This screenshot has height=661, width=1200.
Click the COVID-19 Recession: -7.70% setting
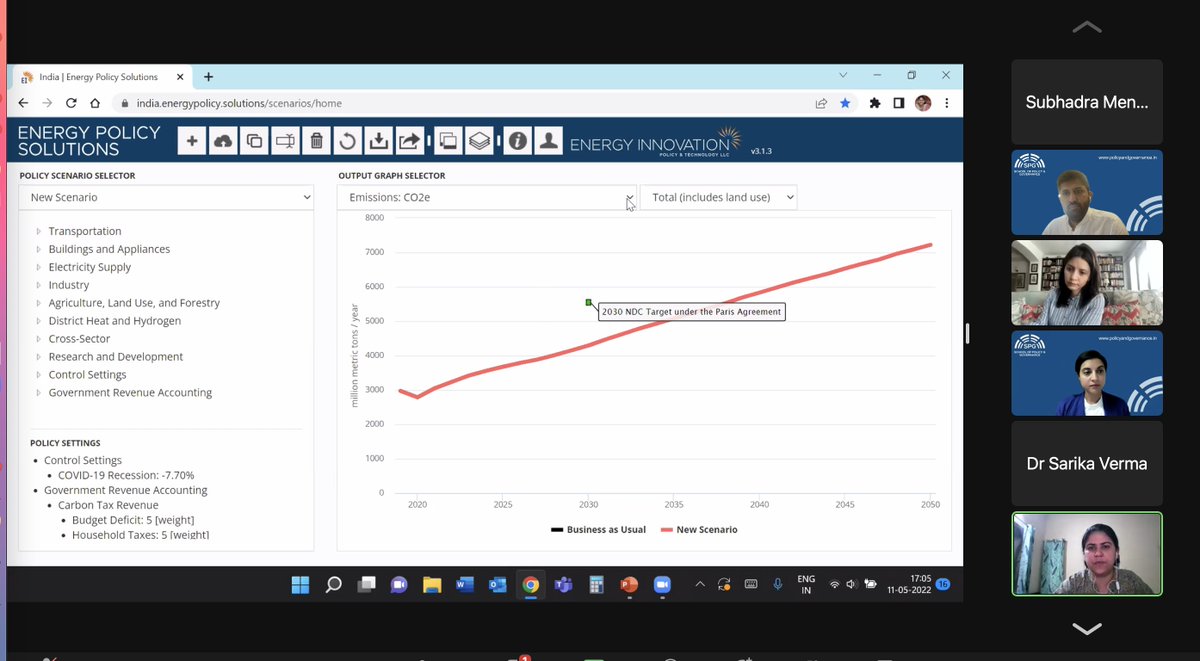tap(126, 475)
